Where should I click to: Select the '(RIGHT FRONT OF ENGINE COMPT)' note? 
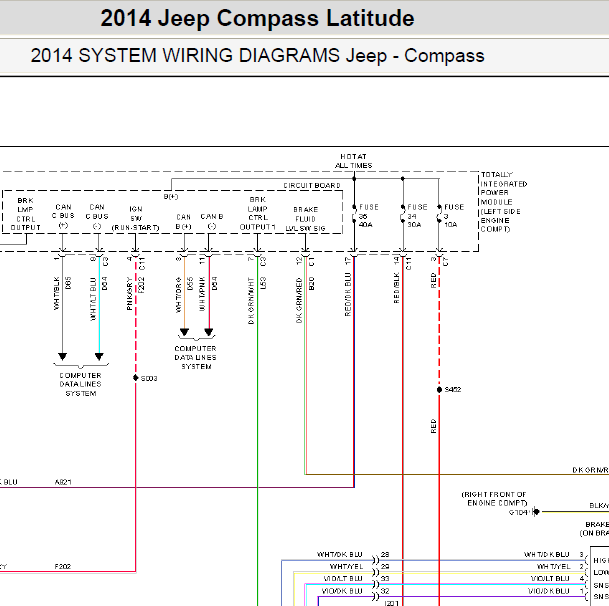(494, 499)
